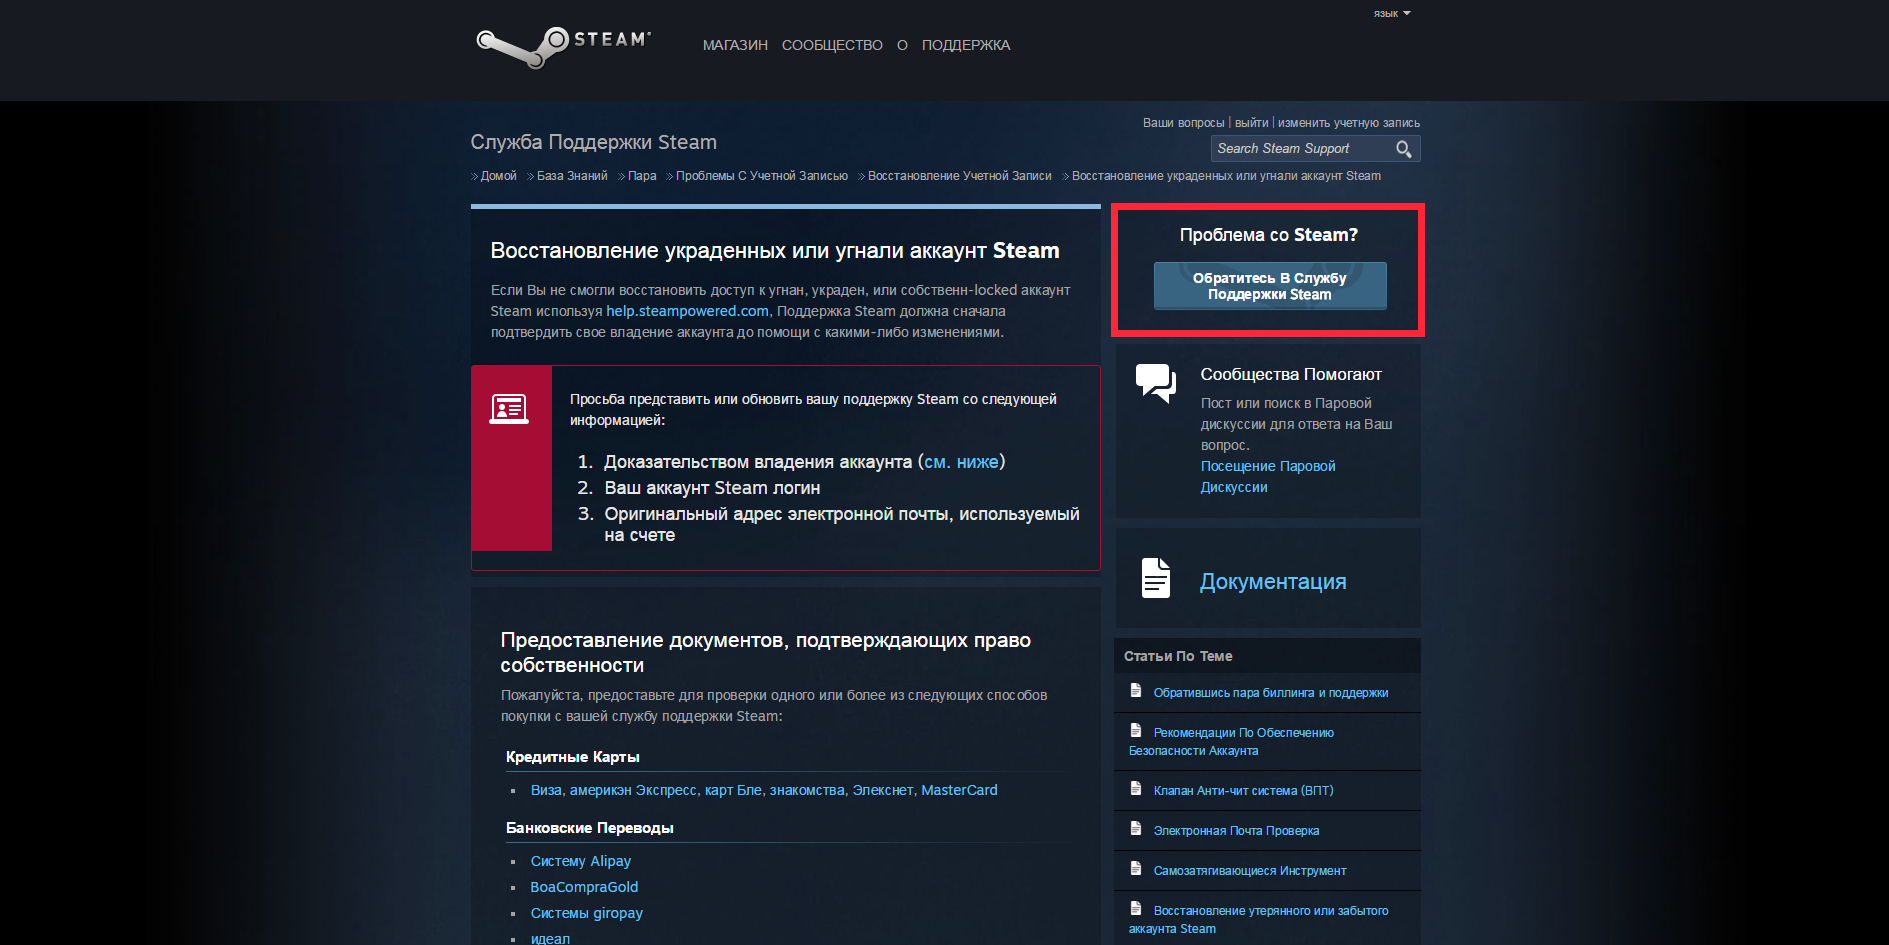Open the BoaCompraGold link
Viewport: 1889px width, 945px height.
coord(584,887)
